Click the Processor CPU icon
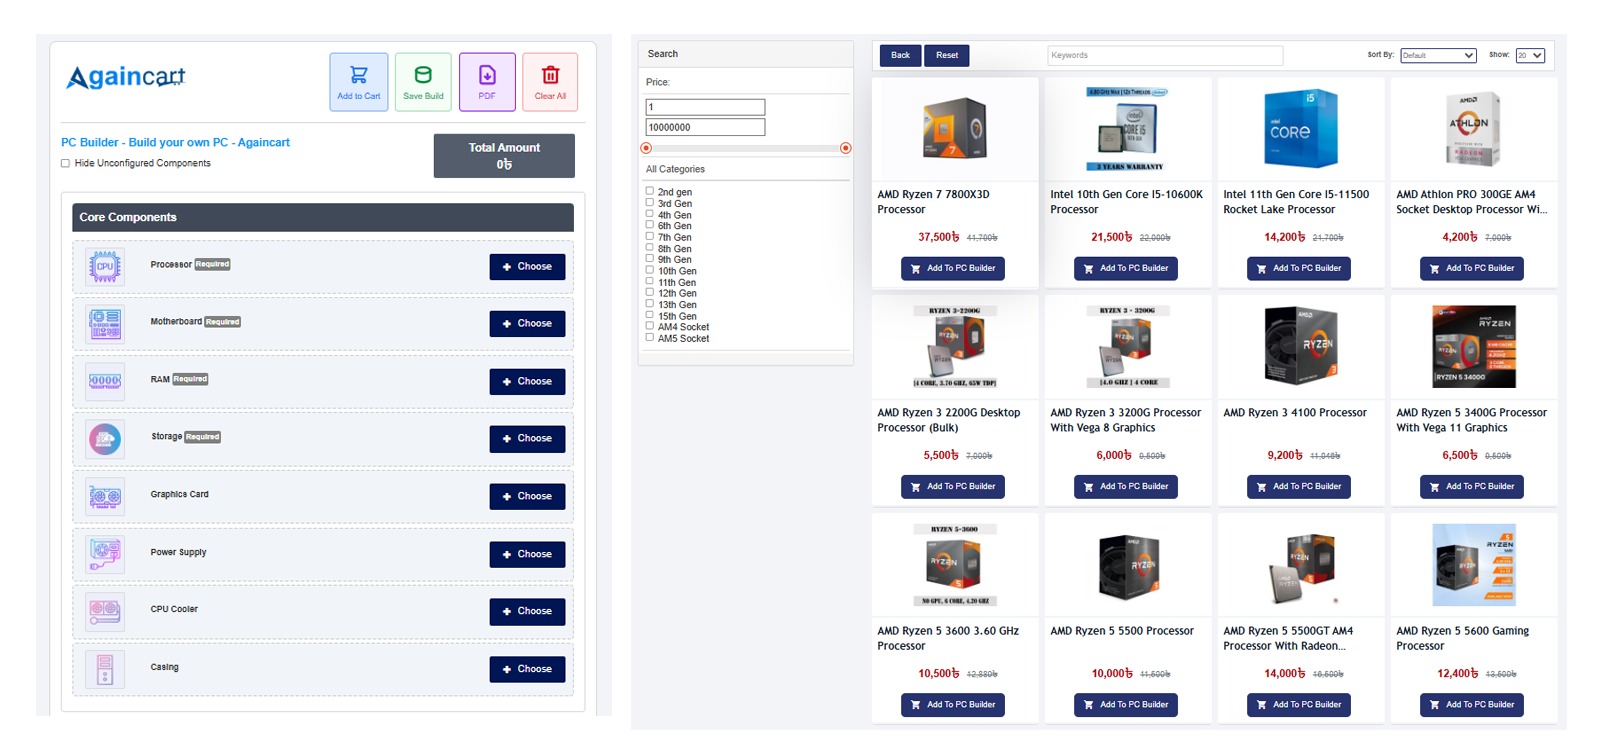 (105, 267)
